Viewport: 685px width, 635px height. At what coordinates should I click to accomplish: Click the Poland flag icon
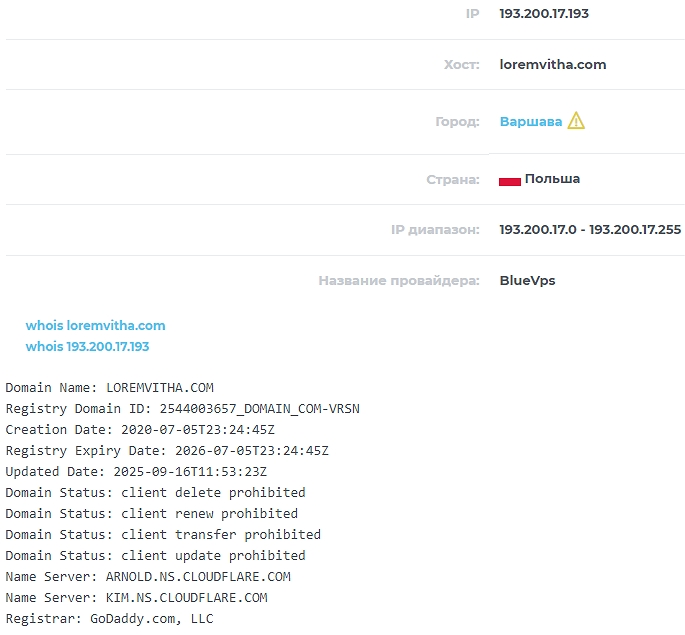[509, 180]
